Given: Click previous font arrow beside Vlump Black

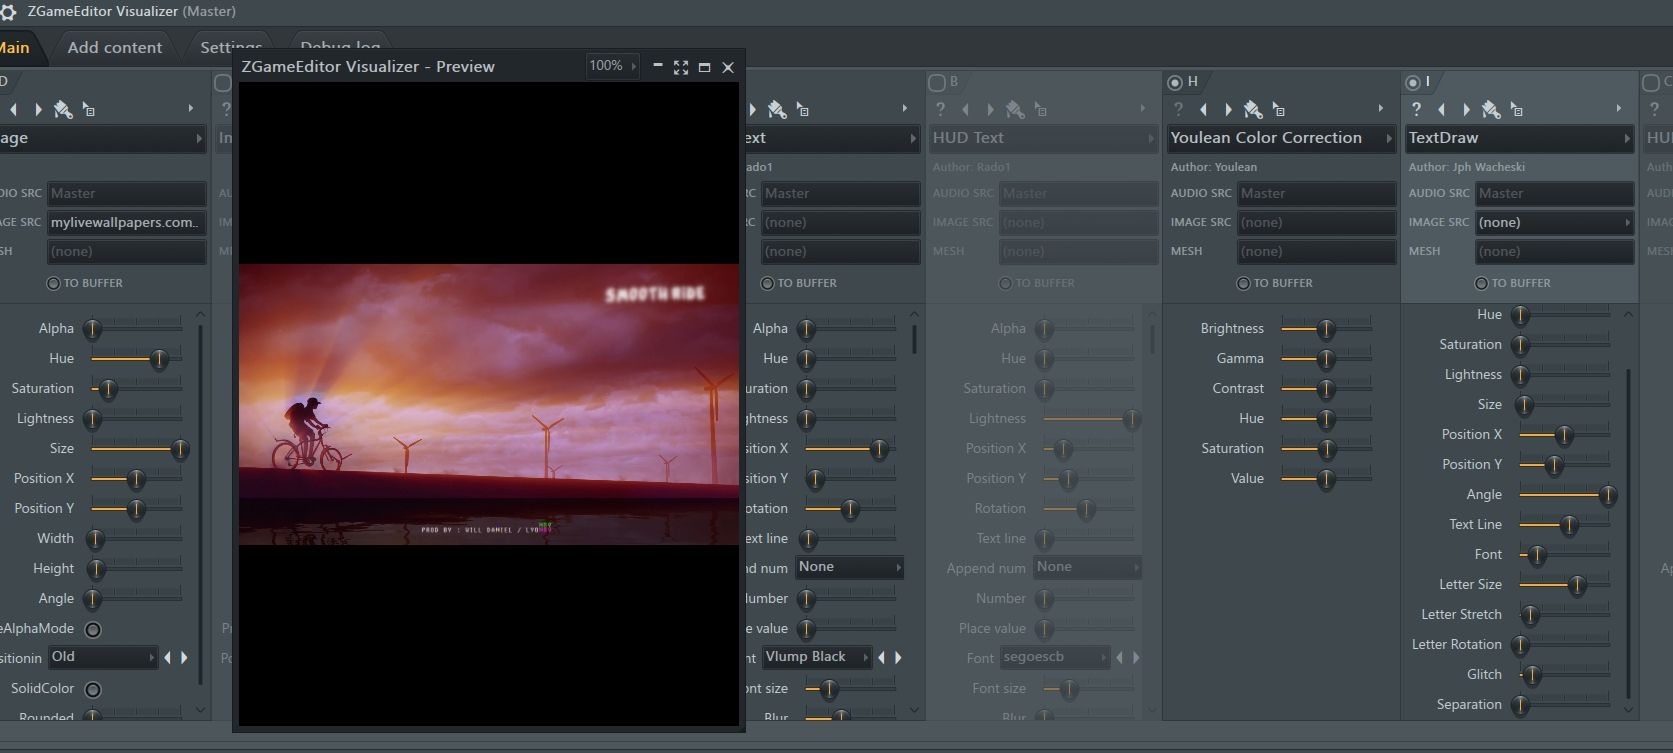Looking at the screenshot, I should click(881, 657).
